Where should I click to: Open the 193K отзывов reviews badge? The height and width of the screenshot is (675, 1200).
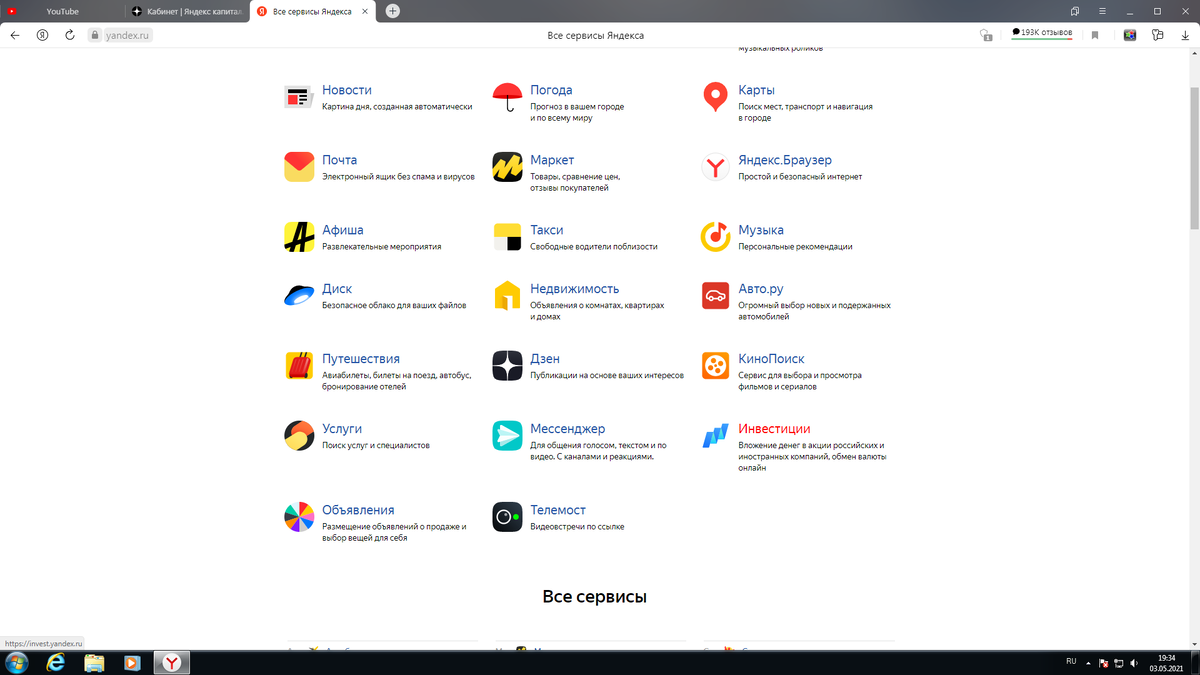(x=1042, y=33)
